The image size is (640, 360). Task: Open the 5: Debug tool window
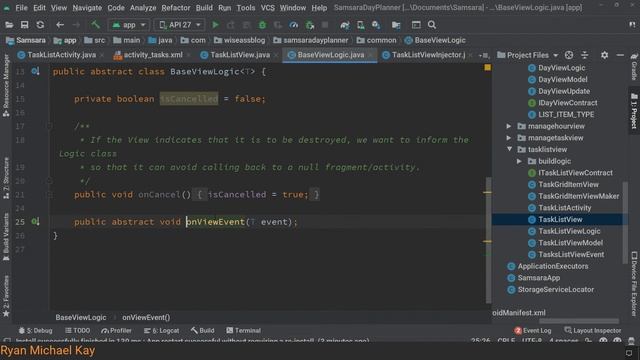36,330
